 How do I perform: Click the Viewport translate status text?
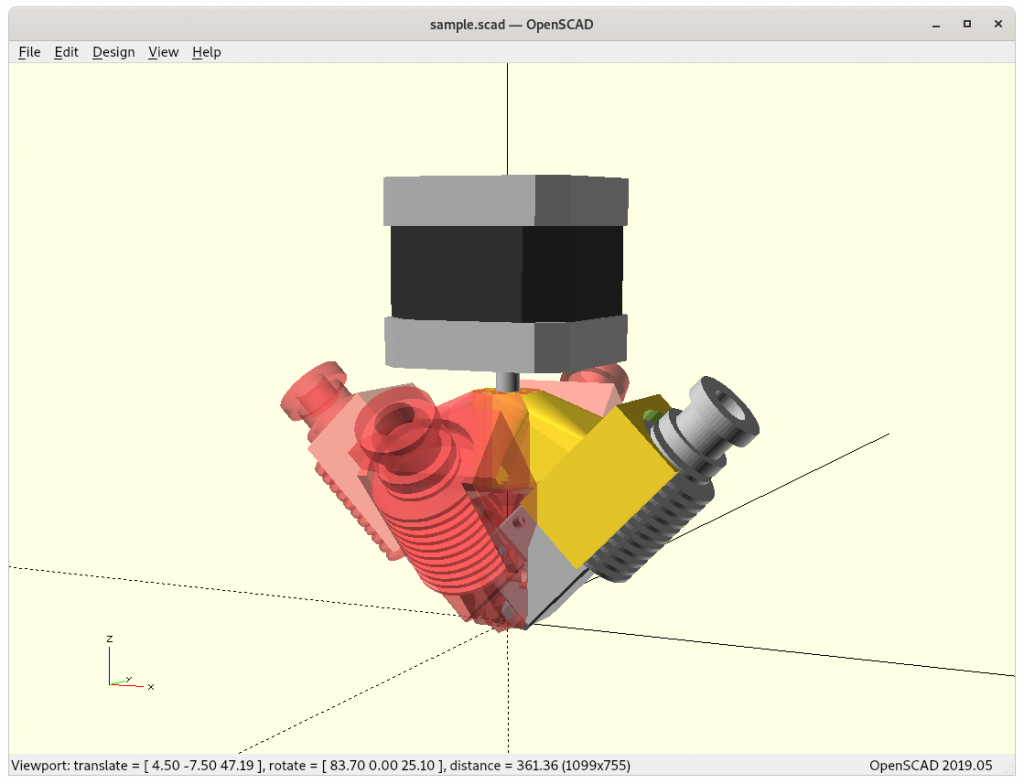(321, 765)
